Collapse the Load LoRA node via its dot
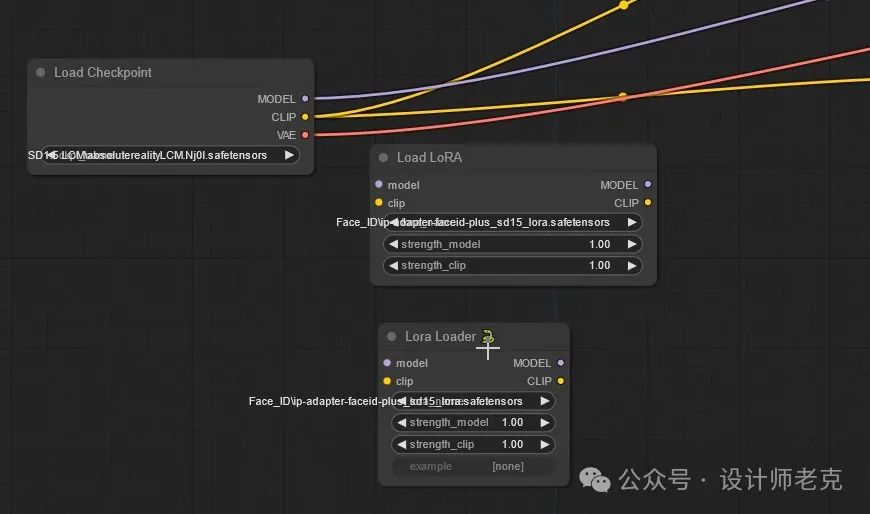This screenshot has height=514, width=870. coord(383,158)
